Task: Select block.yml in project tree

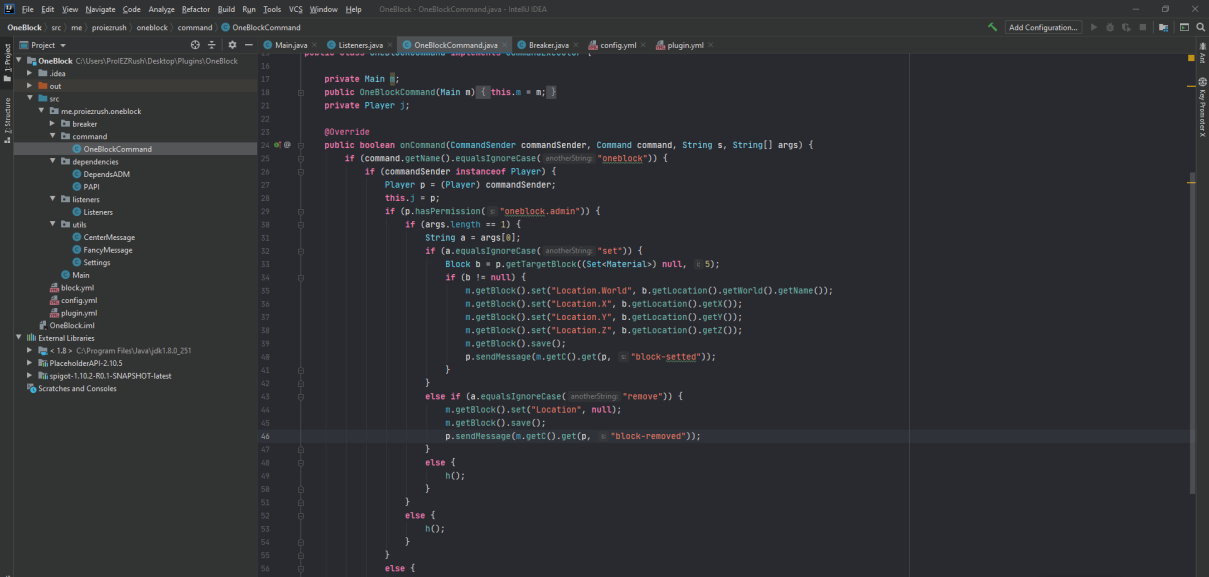Action: (x=77, y=288)
